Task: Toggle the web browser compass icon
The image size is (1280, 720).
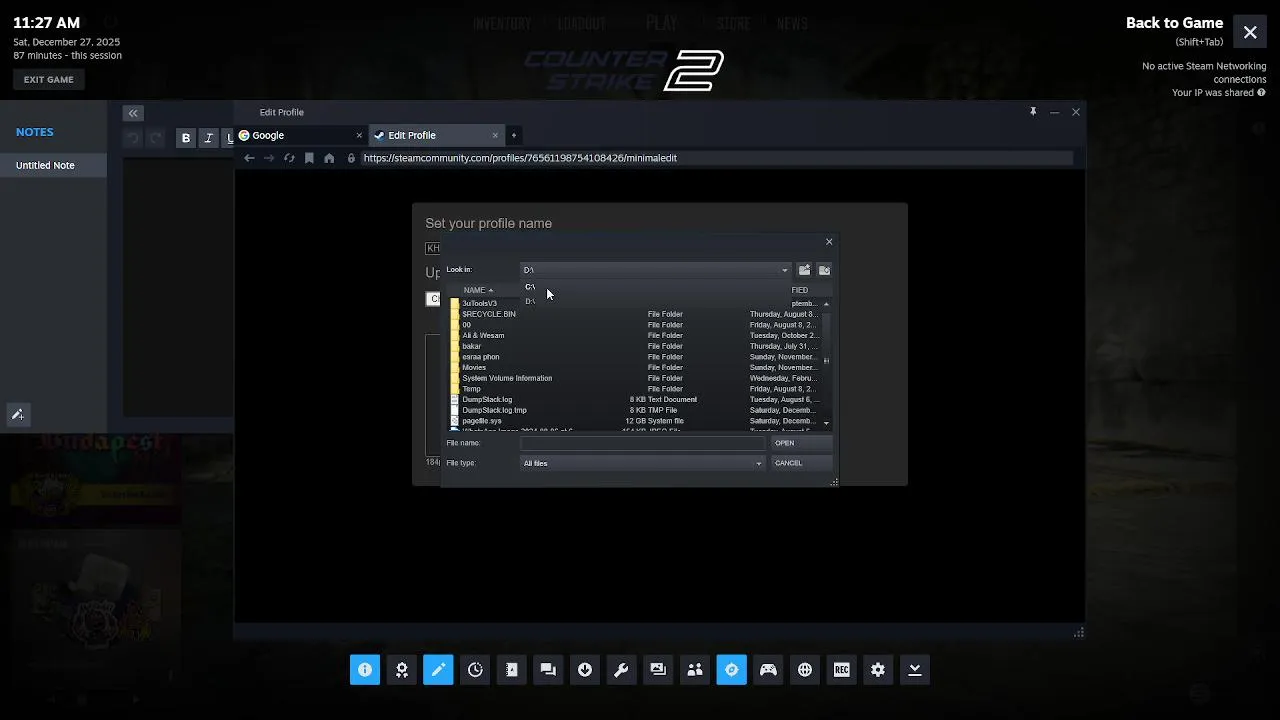Action: tap(731, 670)
